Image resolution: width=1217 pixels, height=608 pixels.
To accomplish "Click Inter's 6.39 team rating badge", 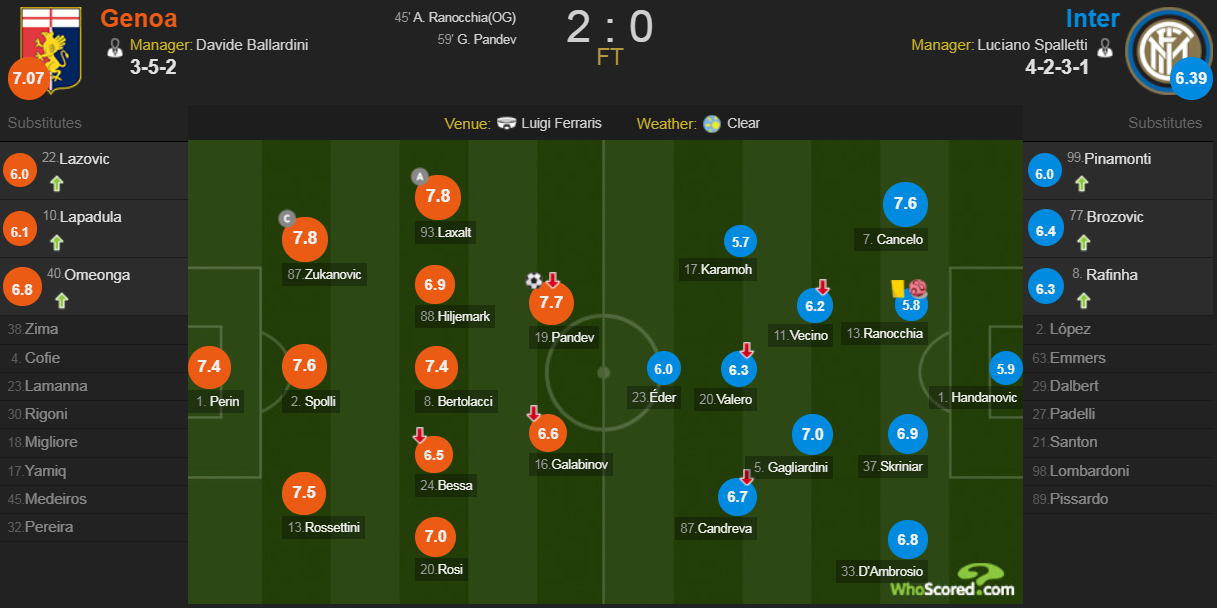I will (x=1191, y=79).
